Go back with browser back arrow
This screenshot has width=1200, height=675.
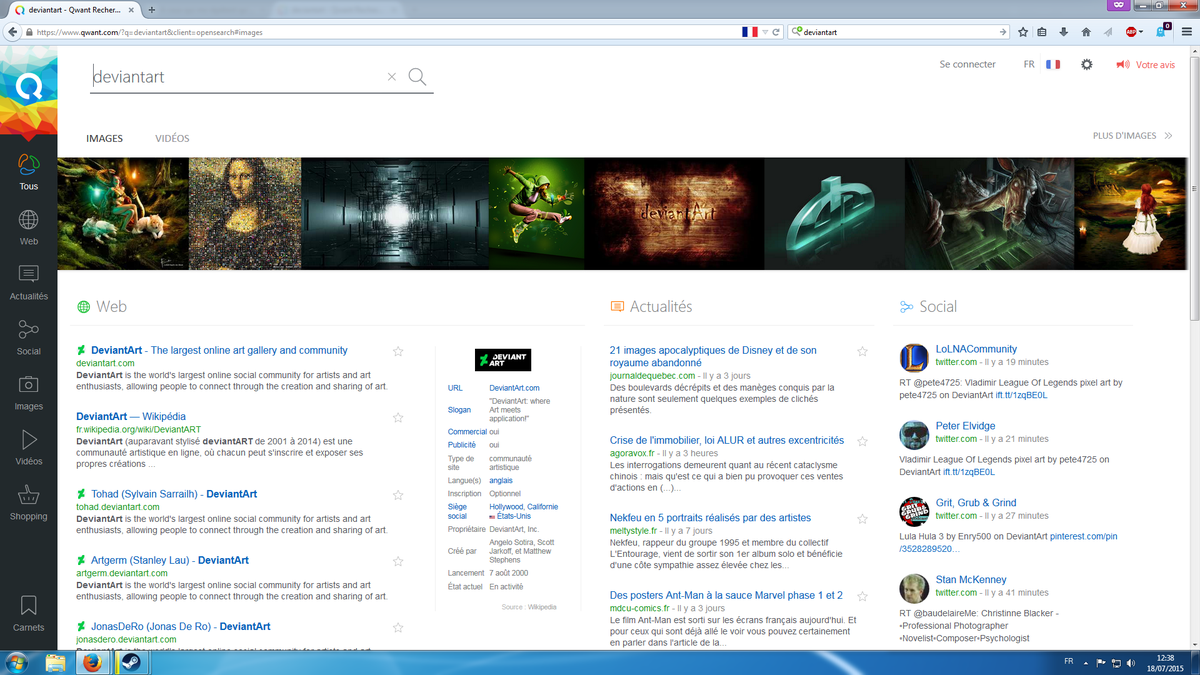(13, 32)
